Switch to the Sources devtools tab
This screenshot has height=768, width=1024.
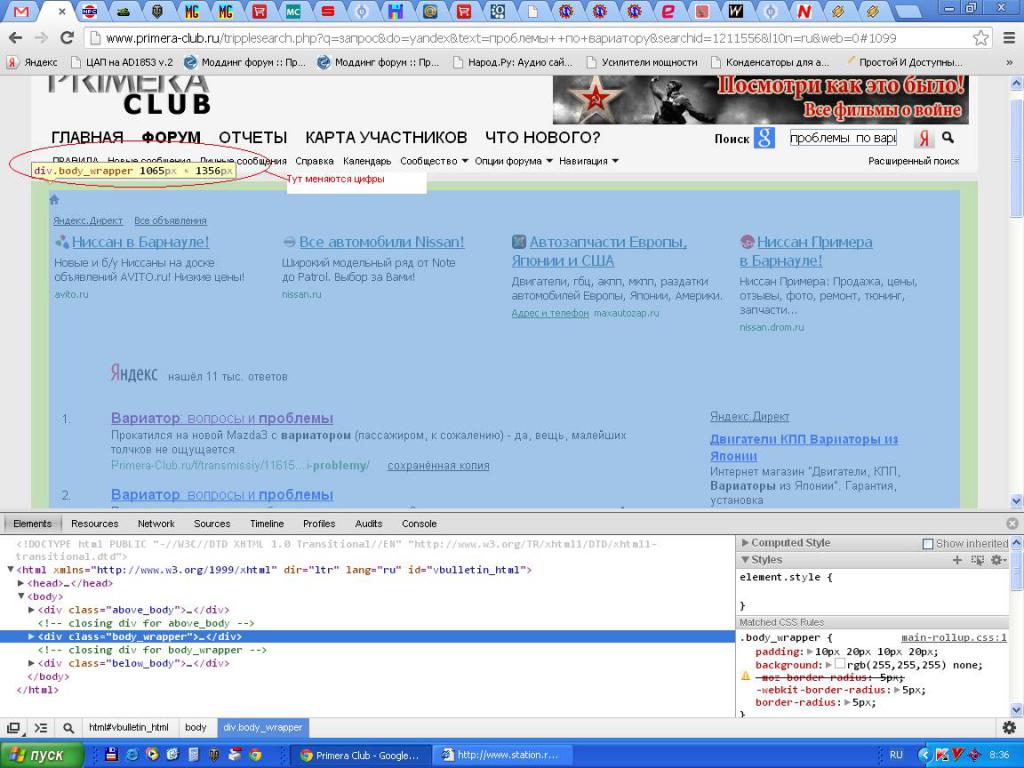[x=212, y=524]
